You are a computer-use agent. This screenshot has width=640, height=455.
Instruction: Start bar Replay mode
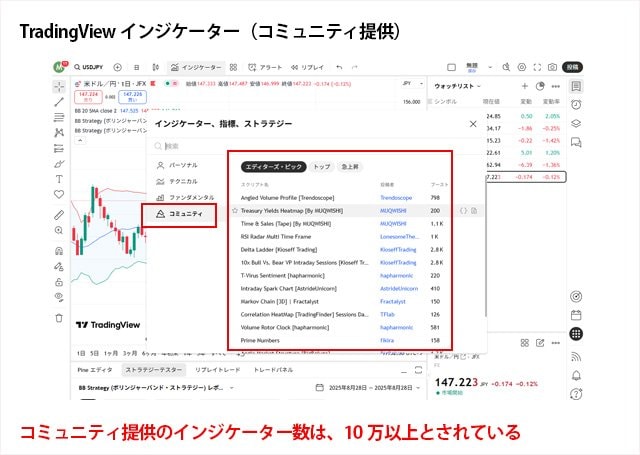pyautogui.click(x=307, y=67)
